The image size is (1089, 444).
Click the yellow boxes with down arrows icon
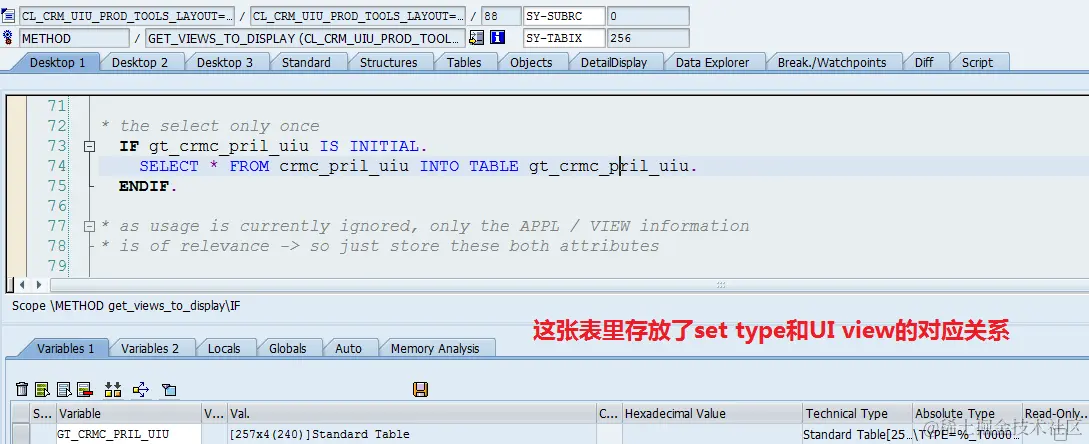[x=113, y=389]
